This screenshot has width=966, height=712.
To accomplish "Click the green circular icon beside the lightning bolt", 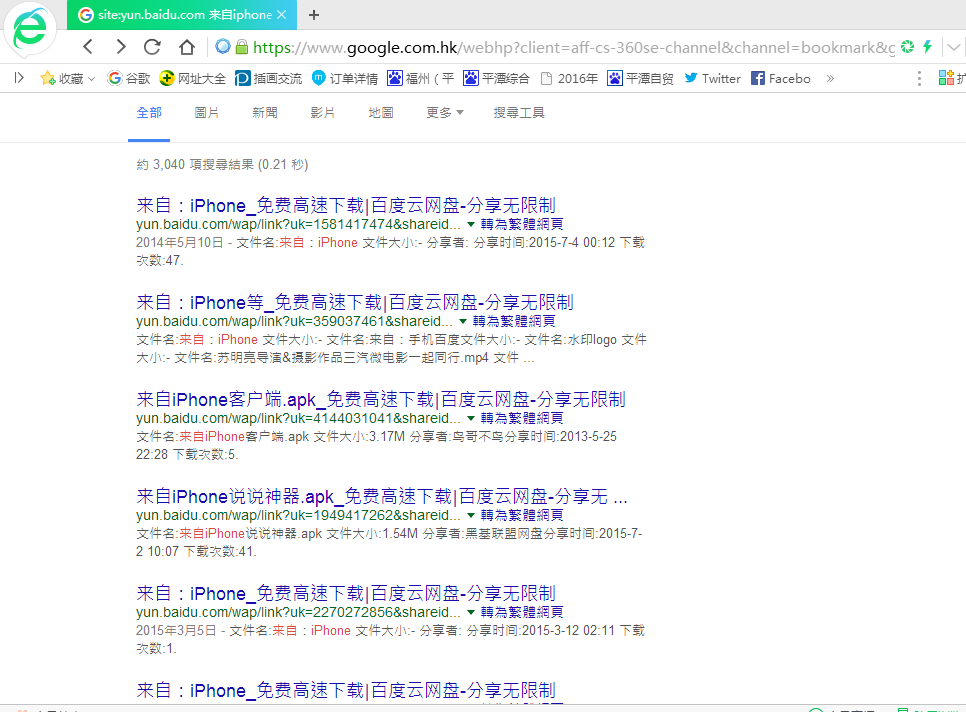I will [907, 46].
